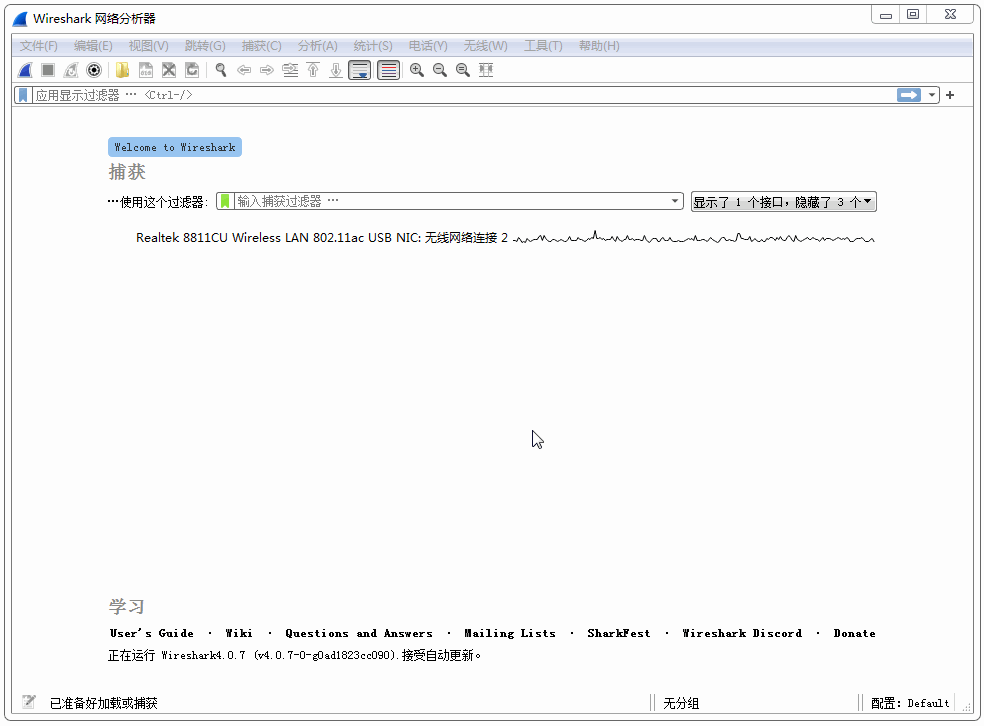
Task: Open the 帮助(H) menu
Action: [599, 46]
